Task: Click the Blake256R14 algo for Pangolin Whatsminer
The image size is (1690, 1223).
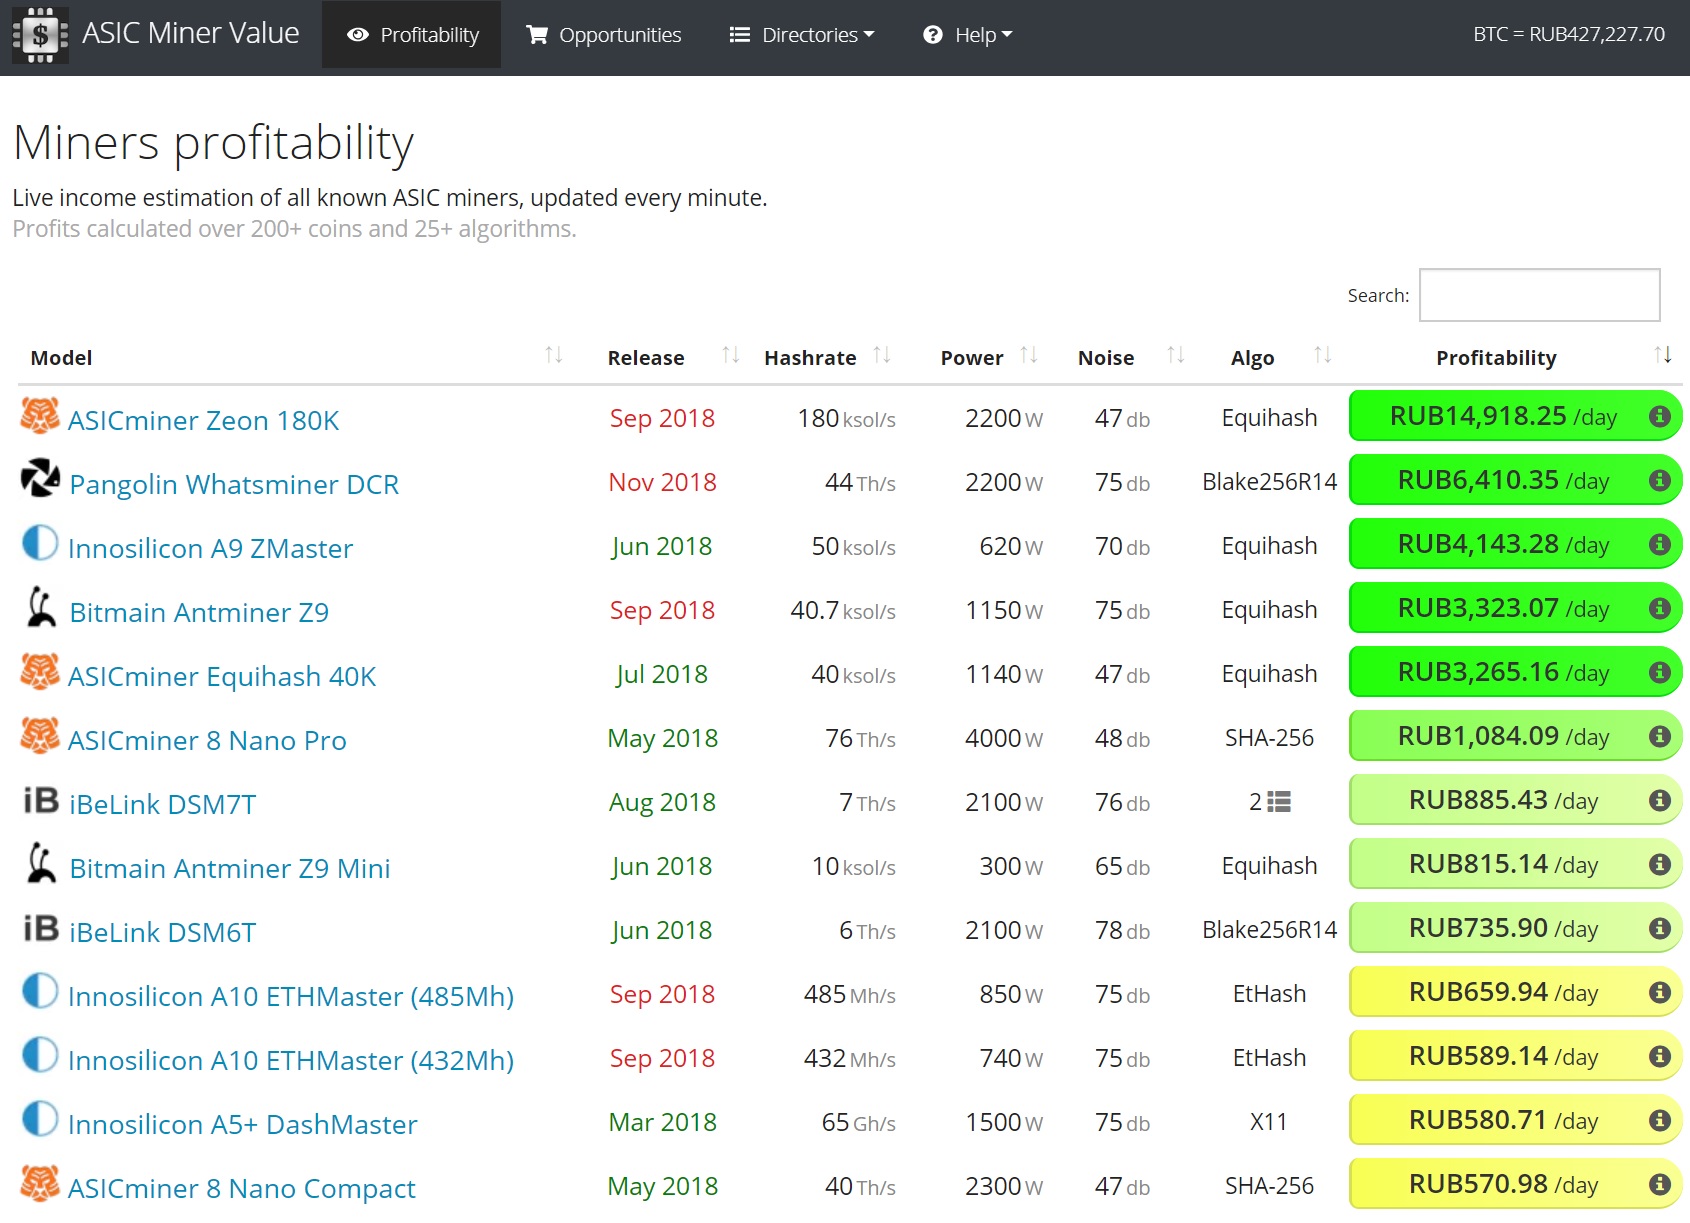Action: [x=1269, y=482]
